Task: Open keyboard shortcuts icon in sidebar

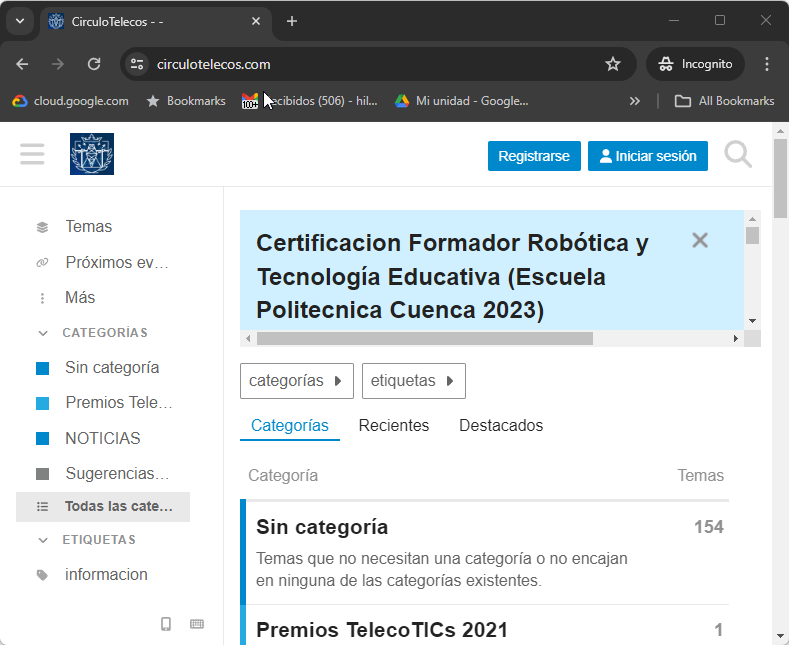Action: [197, 624]
